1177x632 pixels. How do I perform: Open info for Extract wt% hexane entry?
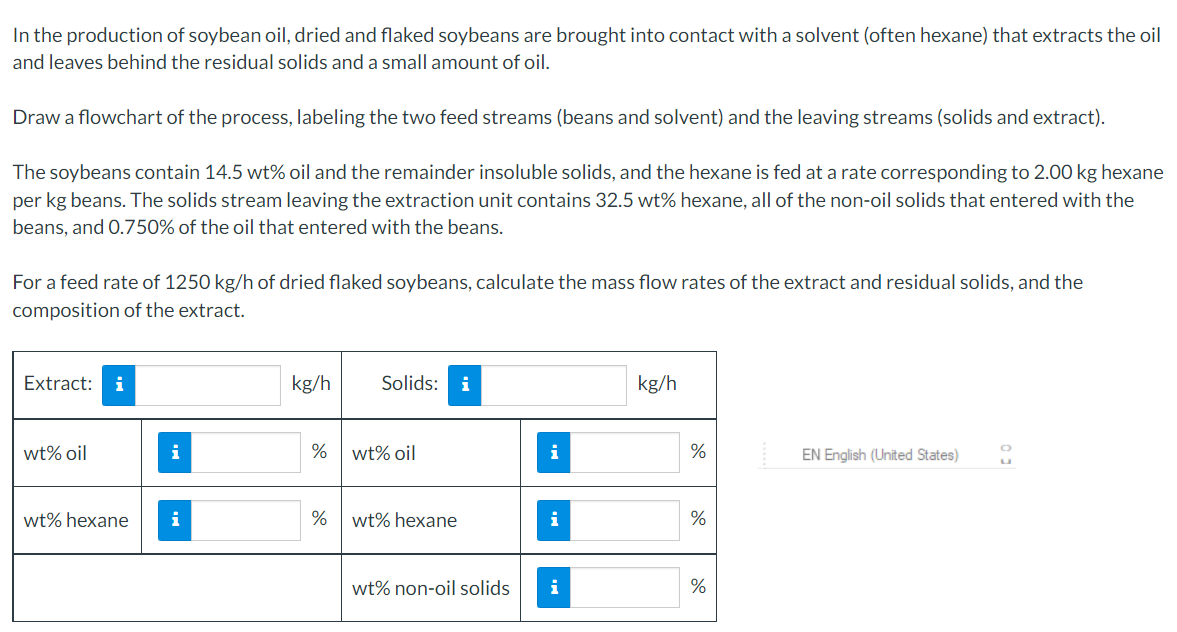point(174,520)
